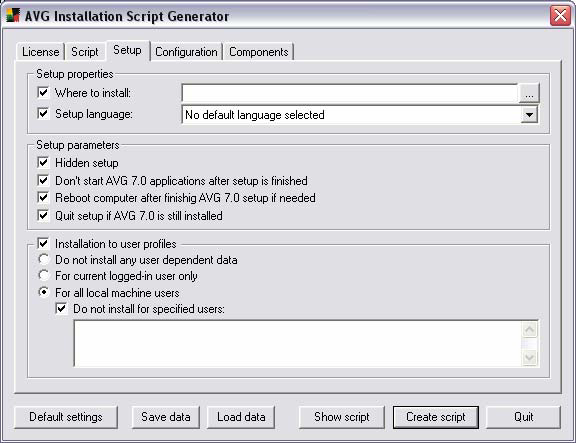Click the user list scroll up arrow
Image resolution: width=576 pixels, height=443 pixels.
tap(529, 329)
